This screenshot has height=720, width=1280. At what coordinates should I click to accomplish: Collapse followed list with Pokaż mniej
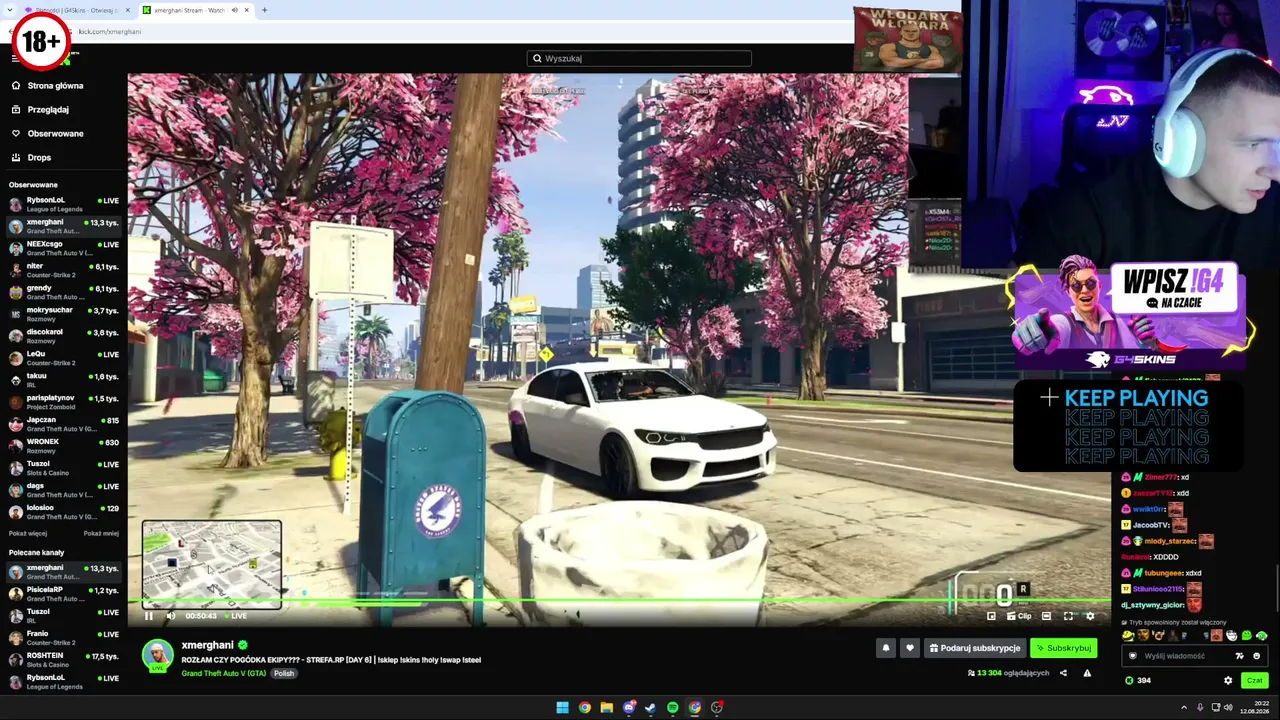point(101,533)
